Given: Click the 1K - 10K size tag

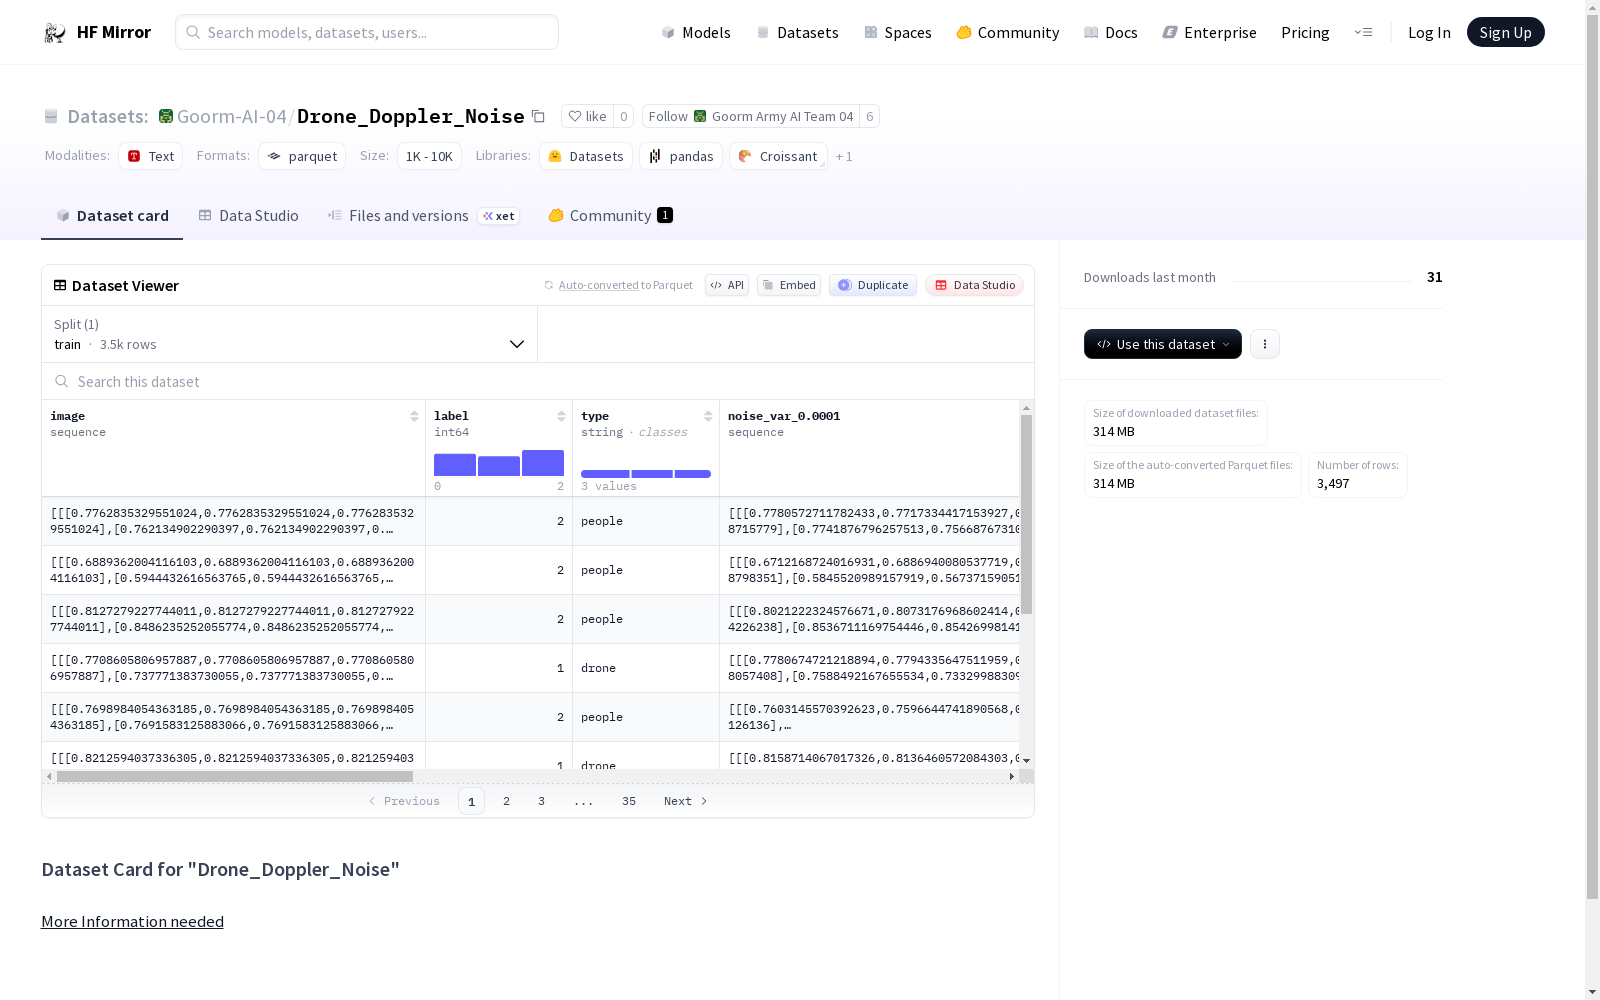Looking at the screenshot, I should pyautogui.click(x=429, y=156).
